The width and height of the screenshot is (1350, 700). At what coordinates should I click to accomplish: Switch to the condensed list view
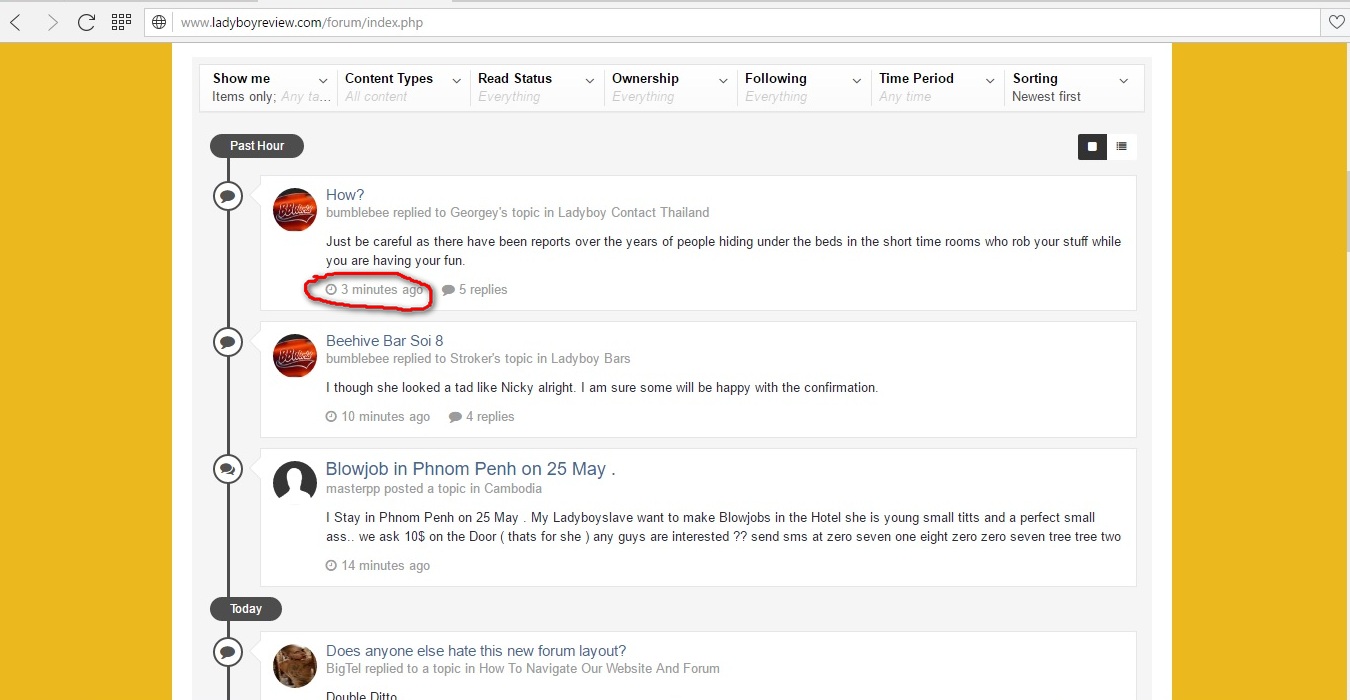pos(1122,146)
